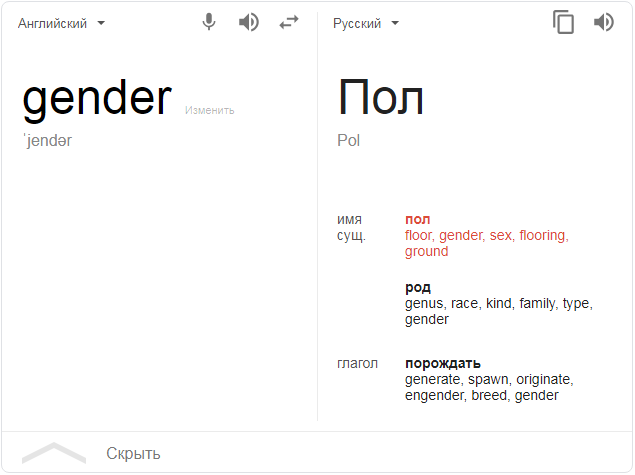The image size is (635, 475).
Task: Click the source word gender text field
Action: click(x=97, y=99)
